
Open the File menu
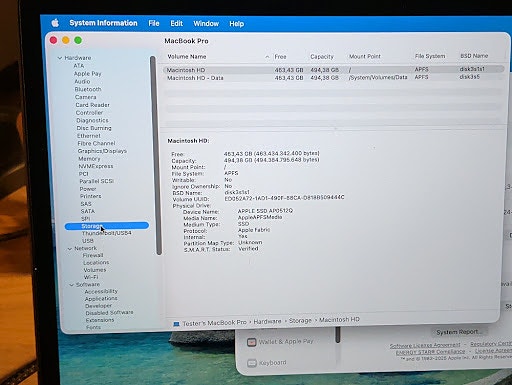[x=154, y=23]
